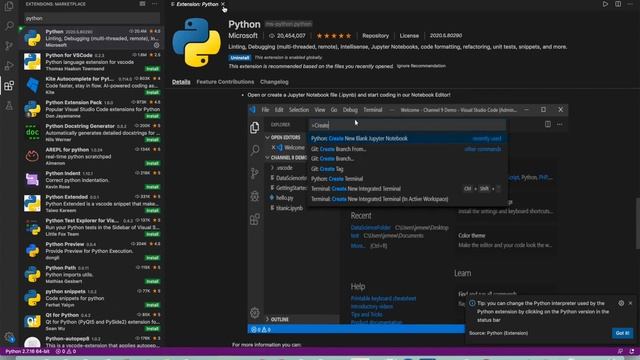
Task: Open the Microsoft publisher link
Action: point(243,36)
